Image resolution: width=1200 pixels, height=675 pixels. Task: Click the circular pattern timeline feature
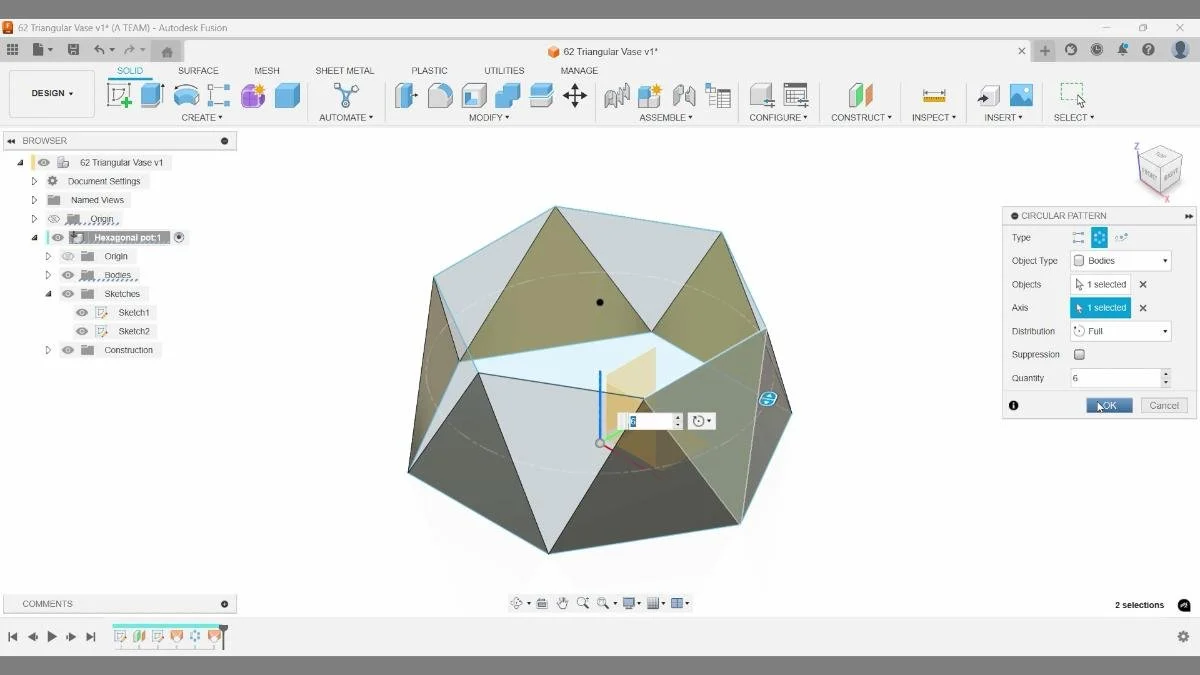click(x=196, y=636)
